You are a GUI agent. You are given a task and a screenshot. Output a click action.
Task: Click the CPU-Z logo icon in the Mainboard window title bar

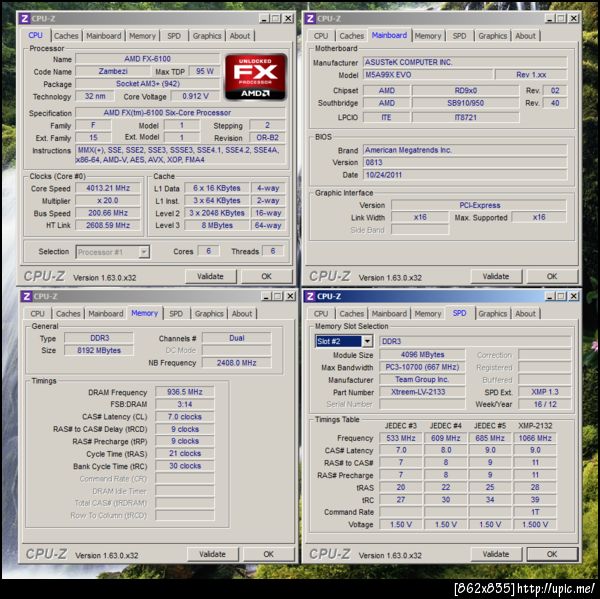310,18
